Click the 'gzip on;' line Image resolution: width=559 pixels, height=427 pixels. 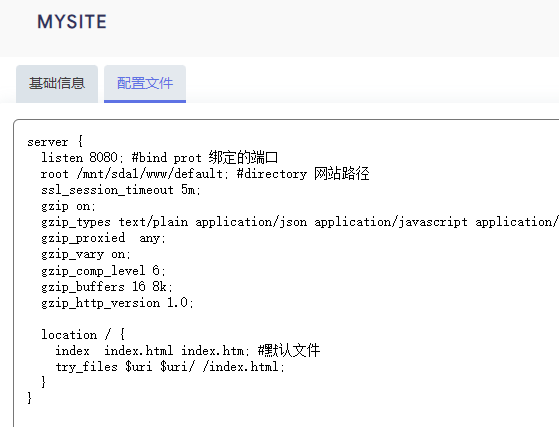(x=68, y=206)
